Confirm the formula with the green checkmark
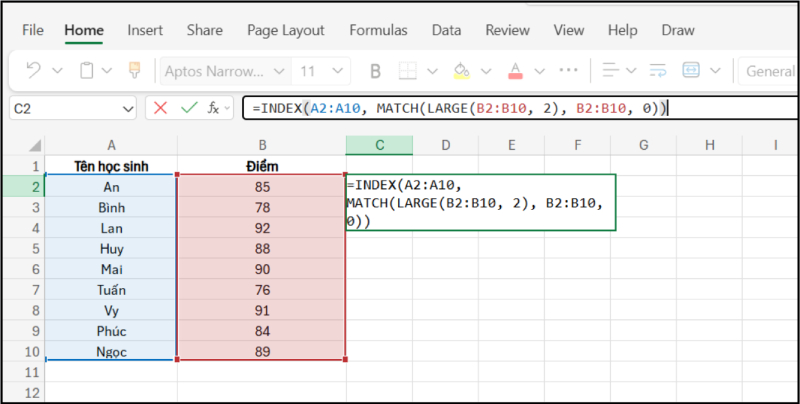 pos(188,108)
